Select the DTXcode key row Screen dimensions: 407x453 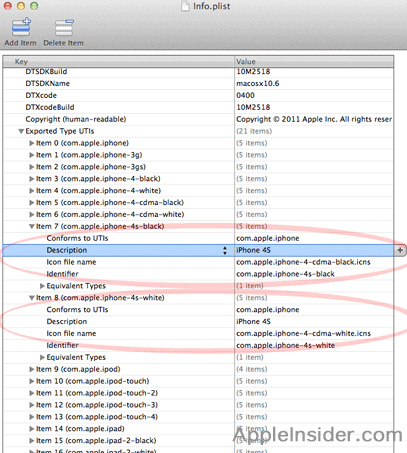[41, 96]
